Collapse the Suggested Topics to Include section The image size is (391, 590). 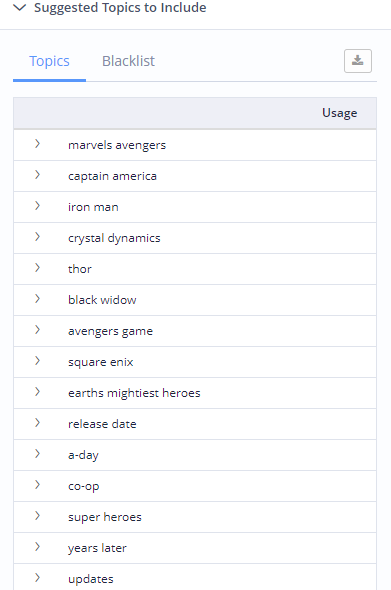20,8
